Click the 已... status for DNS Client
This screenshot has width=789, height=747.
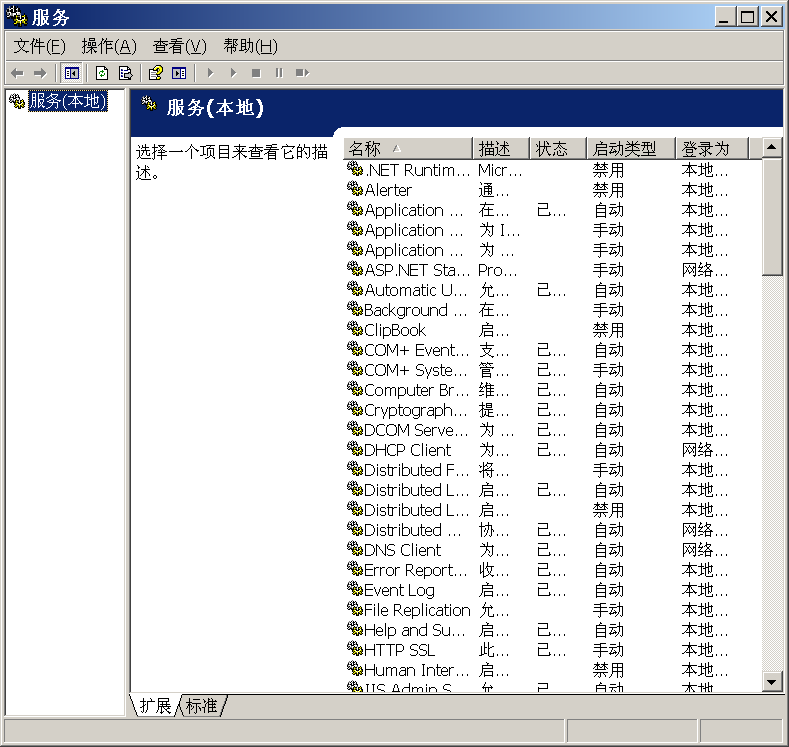coord(551,550)
